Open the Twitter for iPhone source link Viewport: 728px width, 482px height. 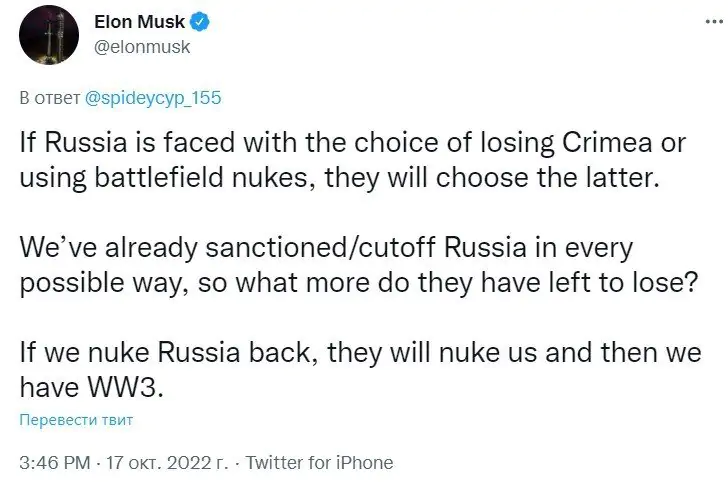click(319, 462)
